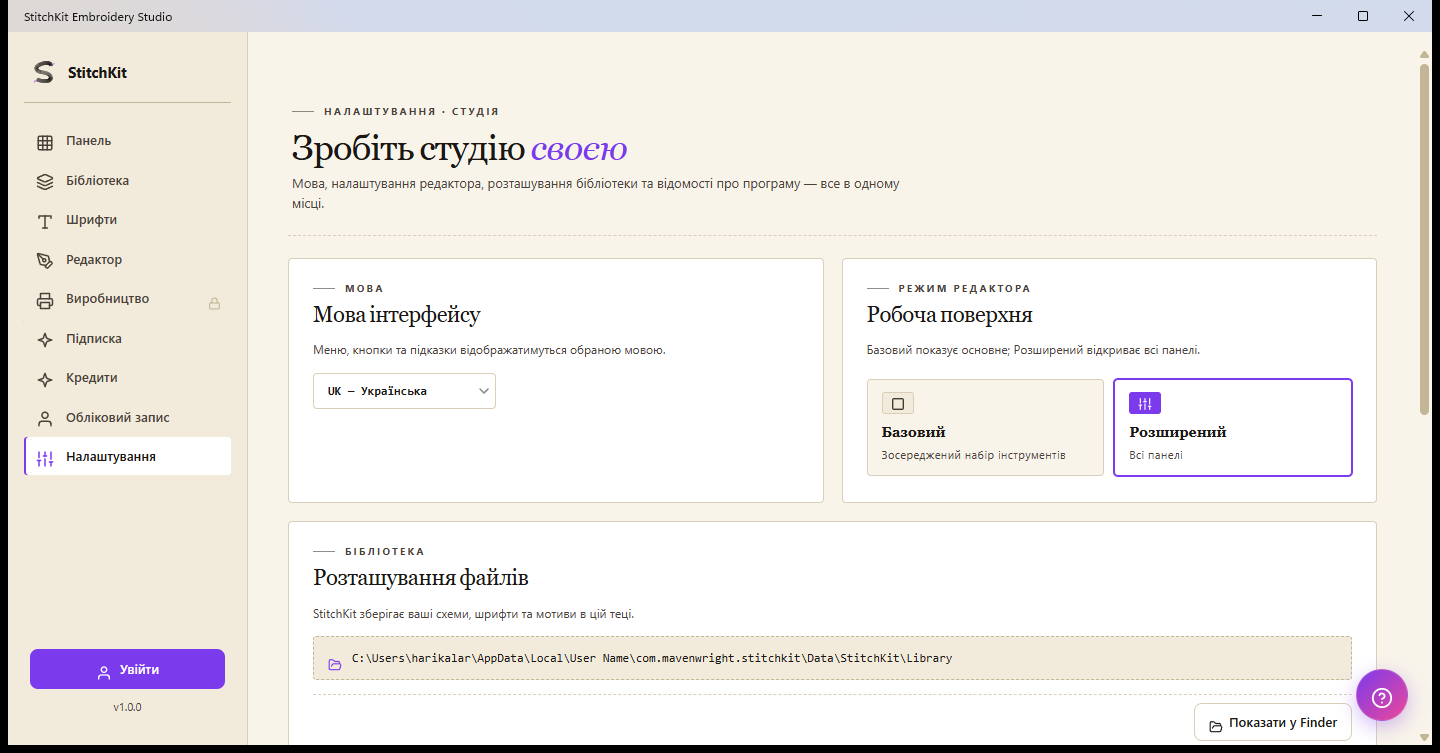1440x753 pixels.
Task: Switch to the Редактор section
Action: [128, 260]
